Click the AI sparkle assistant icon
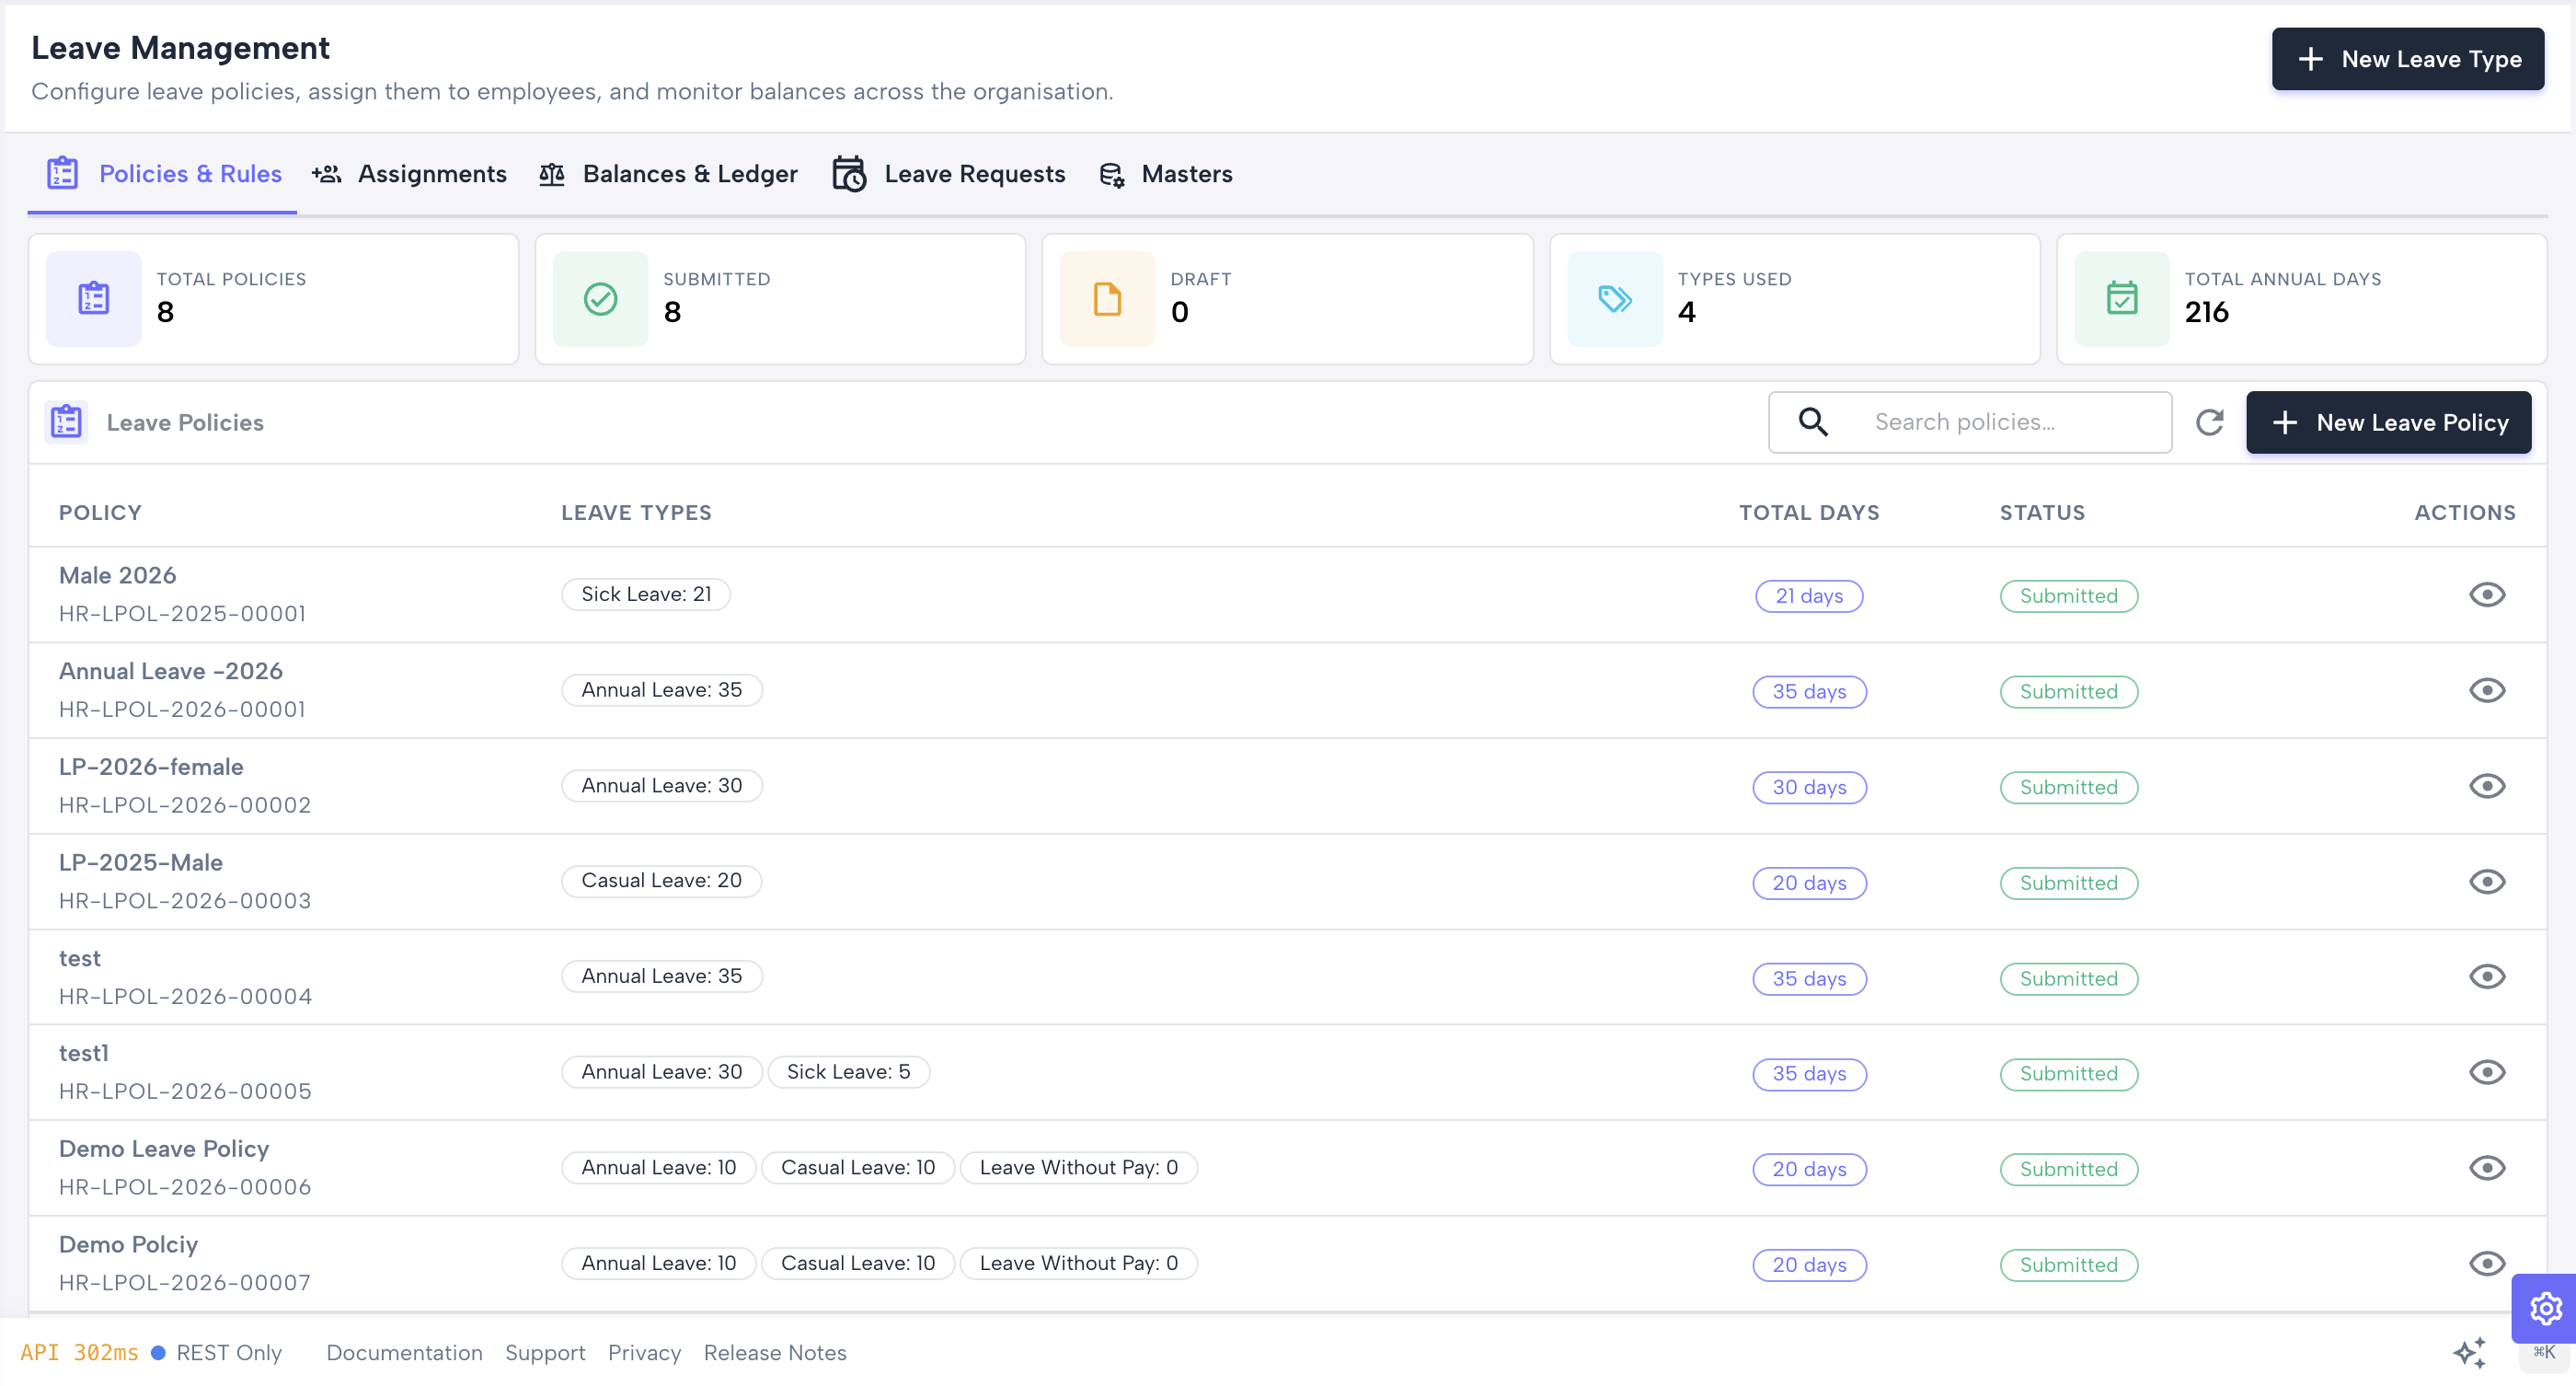This screenshot has height=1386, width=2576. (2470, 1353)
